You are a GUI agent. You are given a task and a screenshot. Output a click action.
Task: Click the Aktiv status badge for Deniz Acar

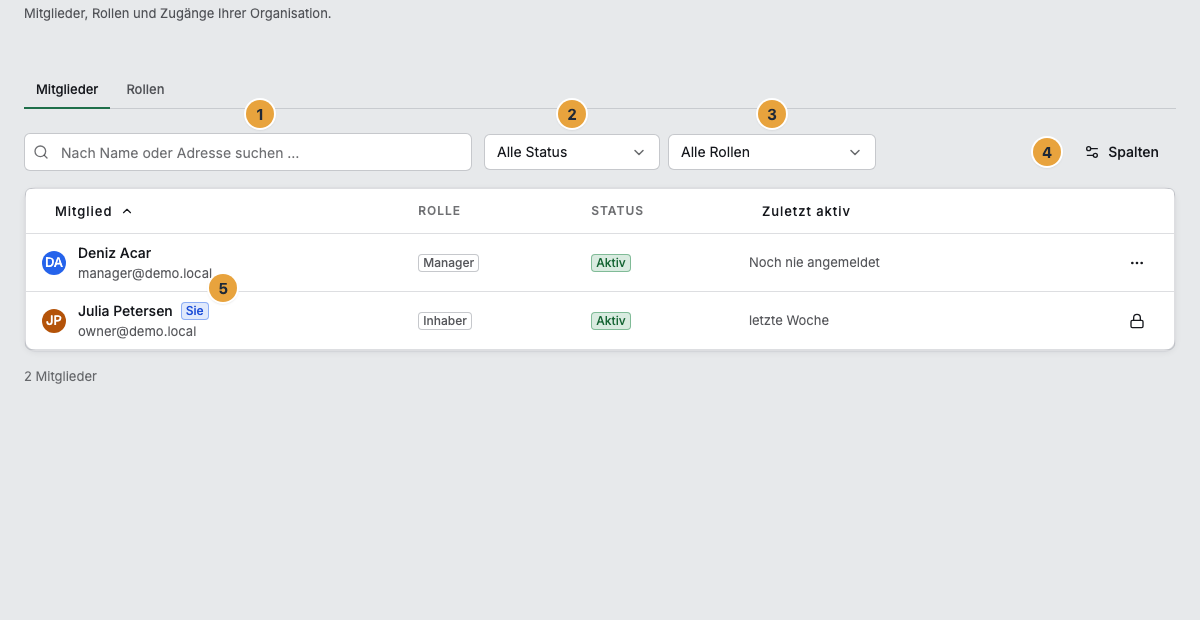tap(611, 263)
